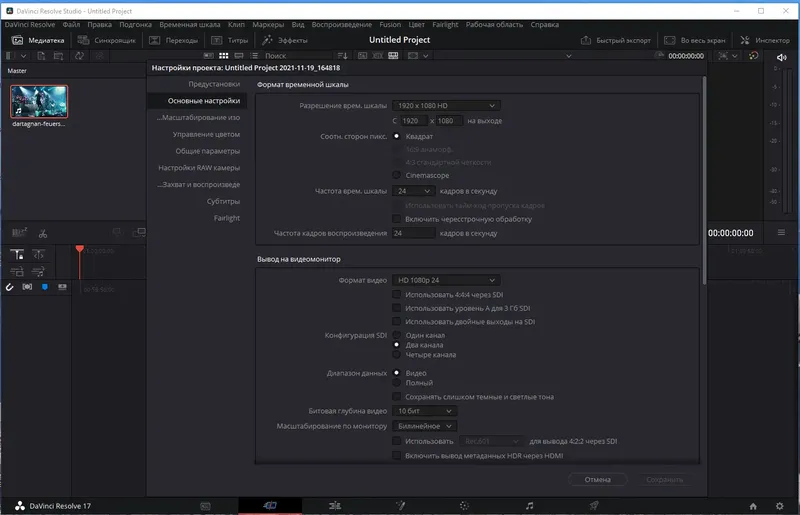Enable interlace processing checkbox
Viewport: 800px width, 515px height.
pos(396,219)
